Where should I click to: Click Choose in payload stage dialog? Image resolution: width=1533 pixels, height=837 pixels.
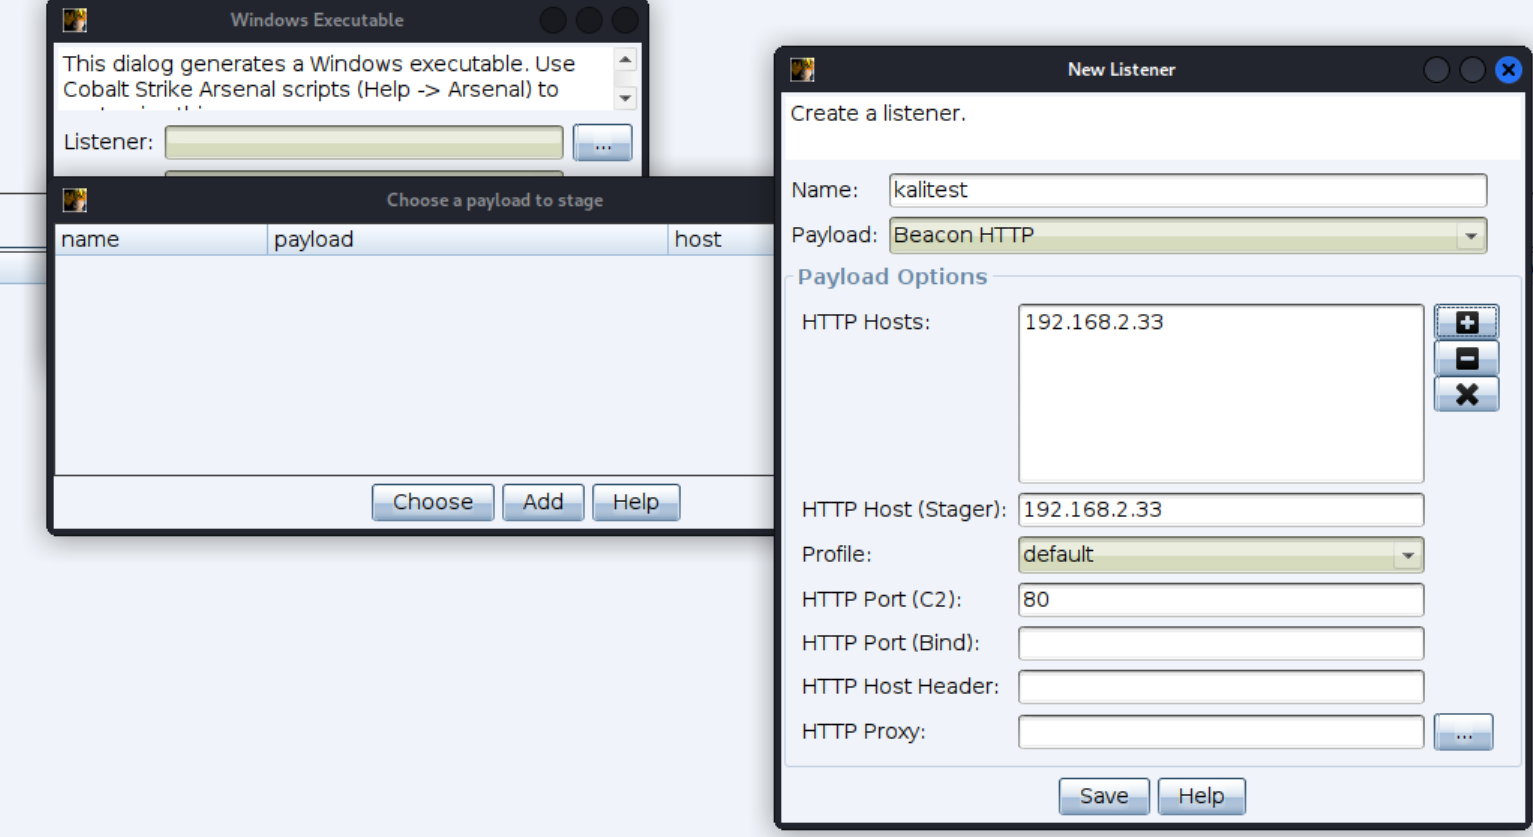[433, 502]
